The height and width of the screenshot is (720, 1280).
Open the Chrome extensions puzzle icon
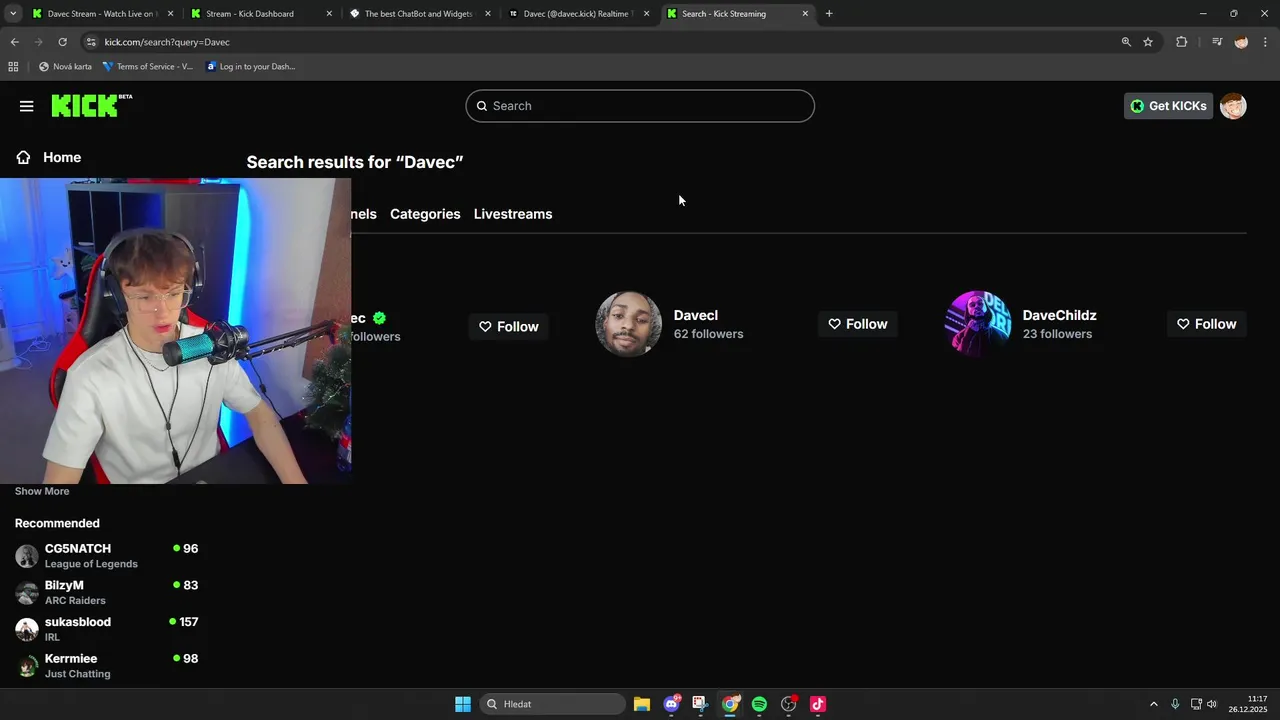[1181, 42]
